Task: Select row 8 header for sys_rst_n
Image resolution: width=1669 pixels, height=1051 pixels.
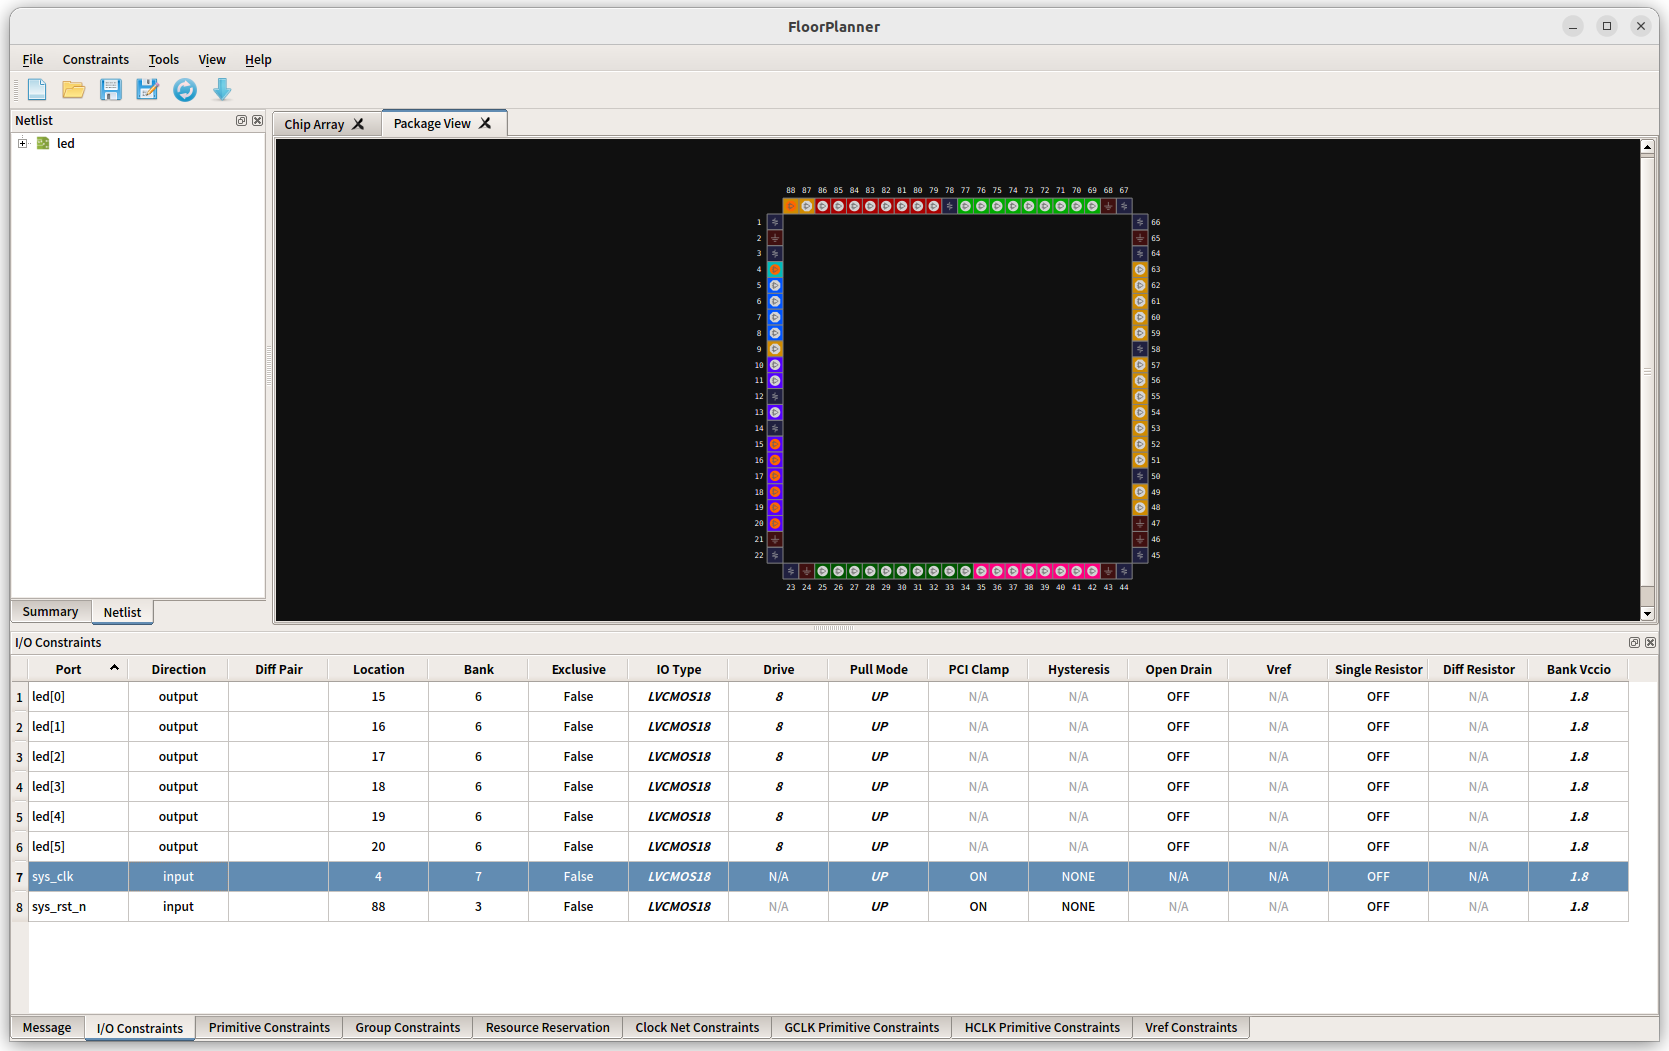Action: pos(19,907)
